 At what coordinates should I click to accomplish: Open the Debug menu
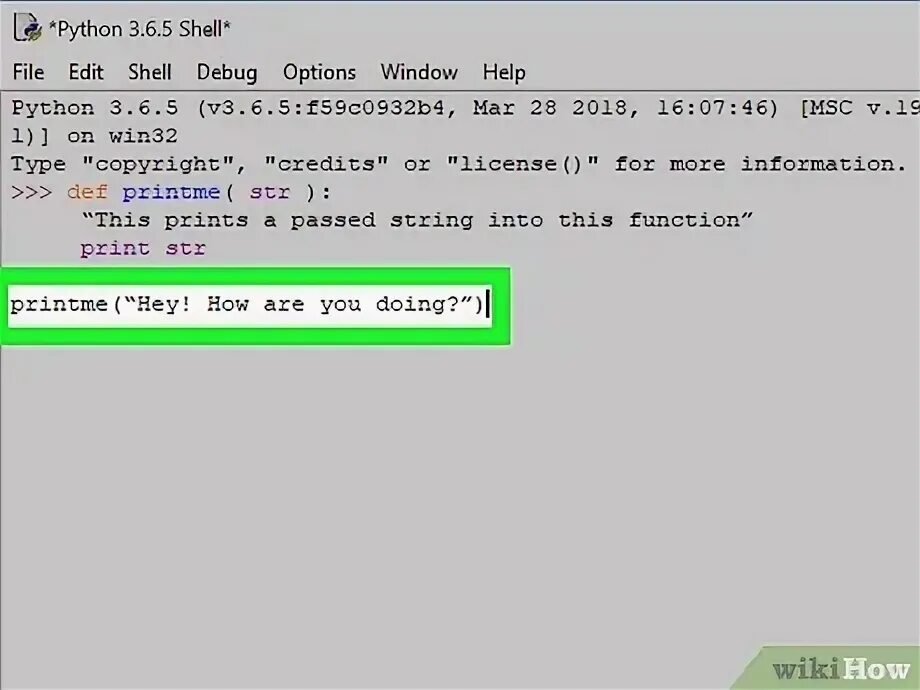226,72
